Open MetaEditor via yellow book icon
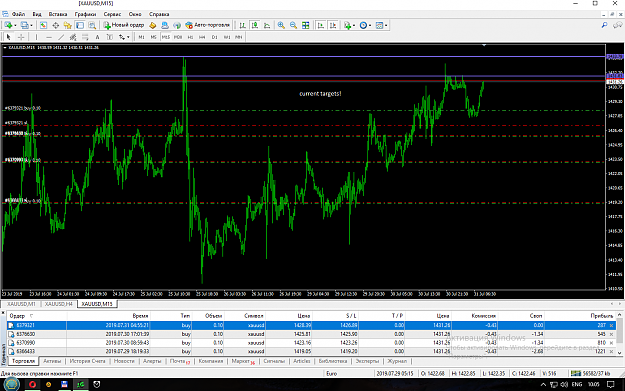625x391 pixels. coord(153,25)
